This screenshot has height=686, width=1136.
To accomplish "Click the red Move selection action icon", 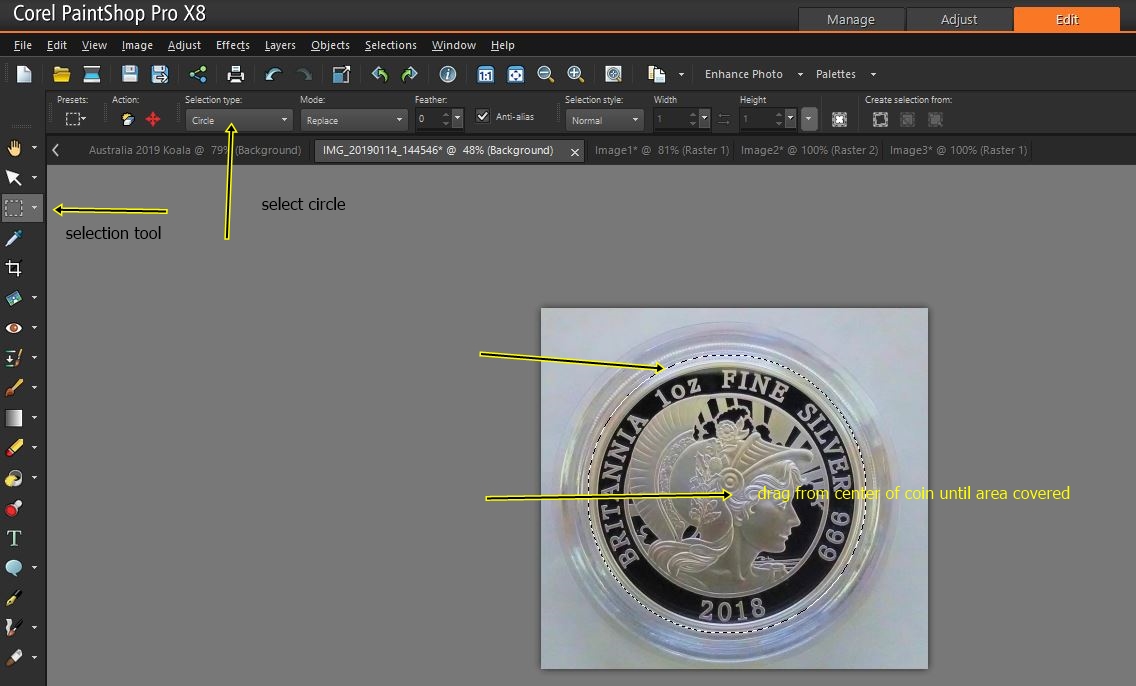I will pyautogui.click(x=153, y=119).
